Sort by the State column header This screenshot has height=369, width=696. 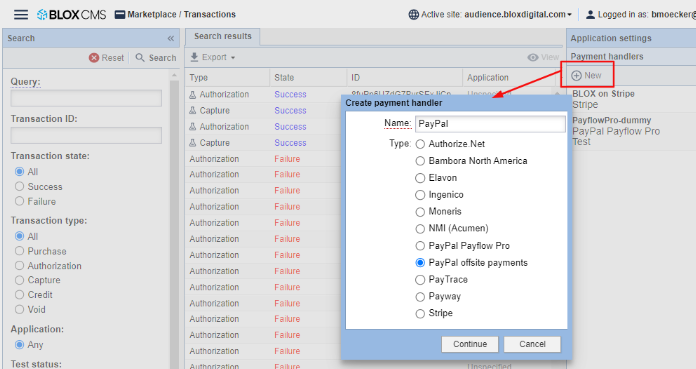(308, 78)
